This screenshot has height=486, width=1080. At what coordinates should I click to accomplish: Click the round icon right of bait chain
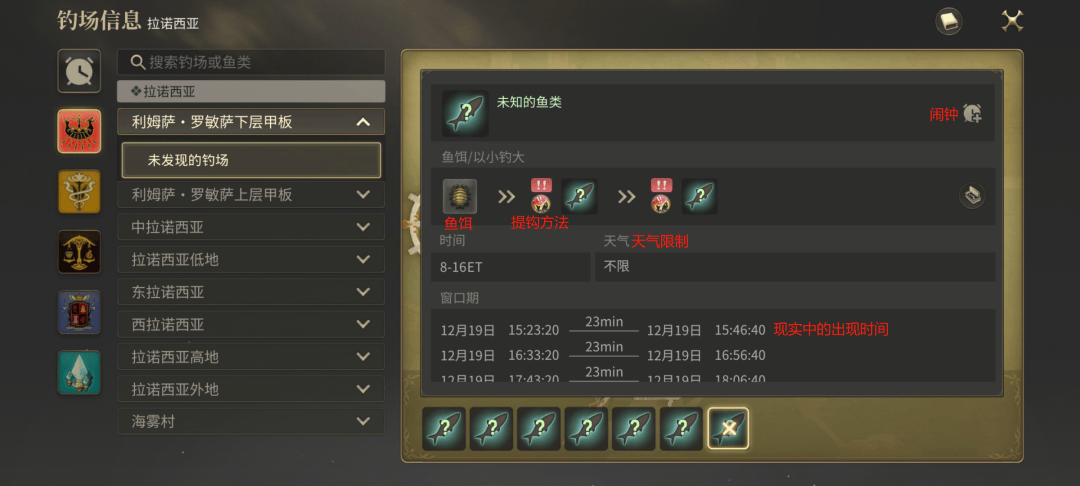pos(972,196)
